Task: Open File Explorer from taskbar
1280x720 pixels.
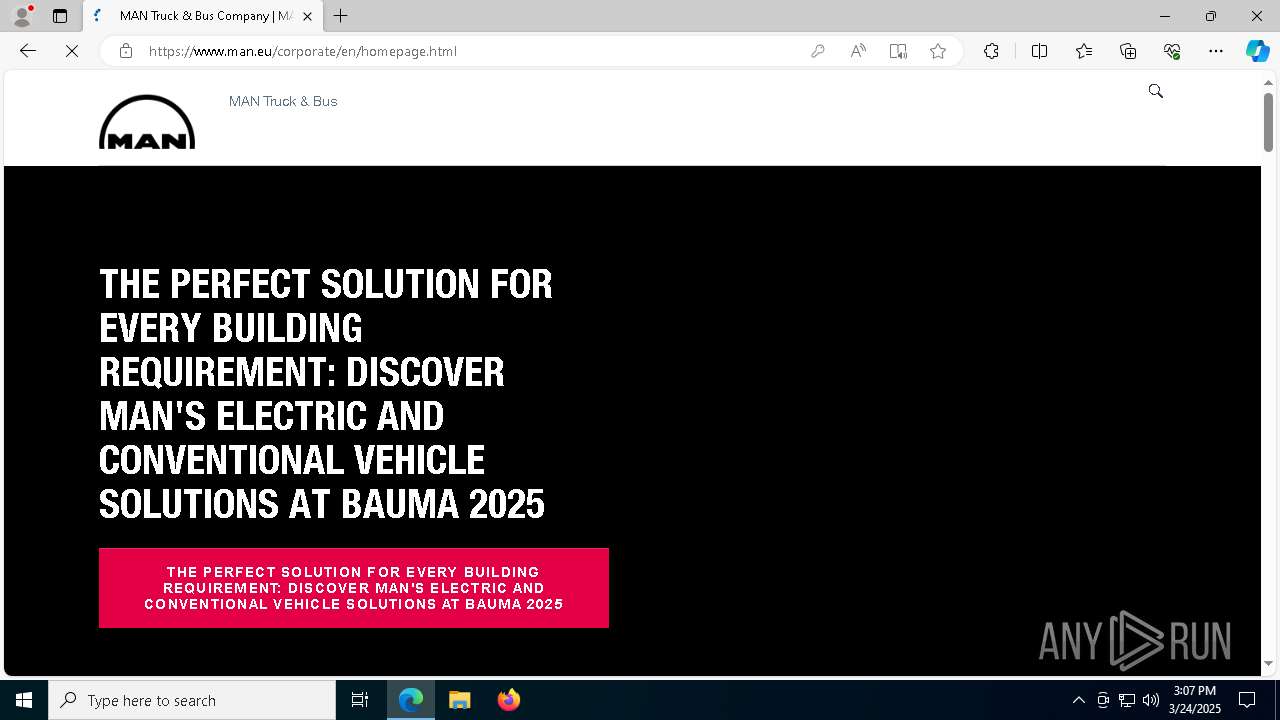Action: 460,700
